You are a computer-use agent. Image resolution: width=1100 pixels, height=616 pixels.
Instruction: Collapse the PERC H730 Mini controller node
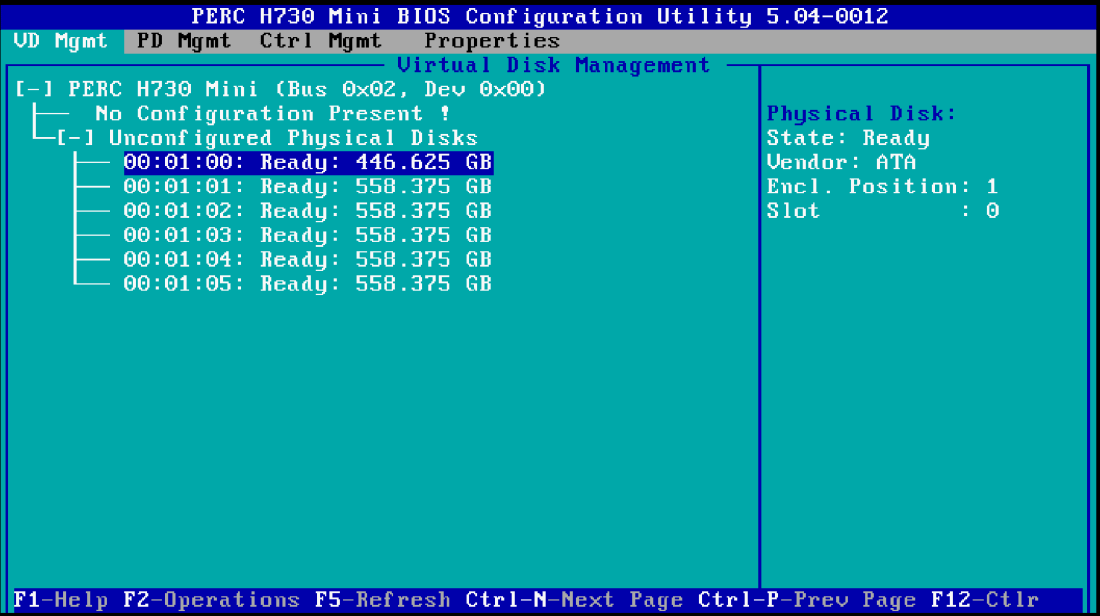tap(35, 90)
